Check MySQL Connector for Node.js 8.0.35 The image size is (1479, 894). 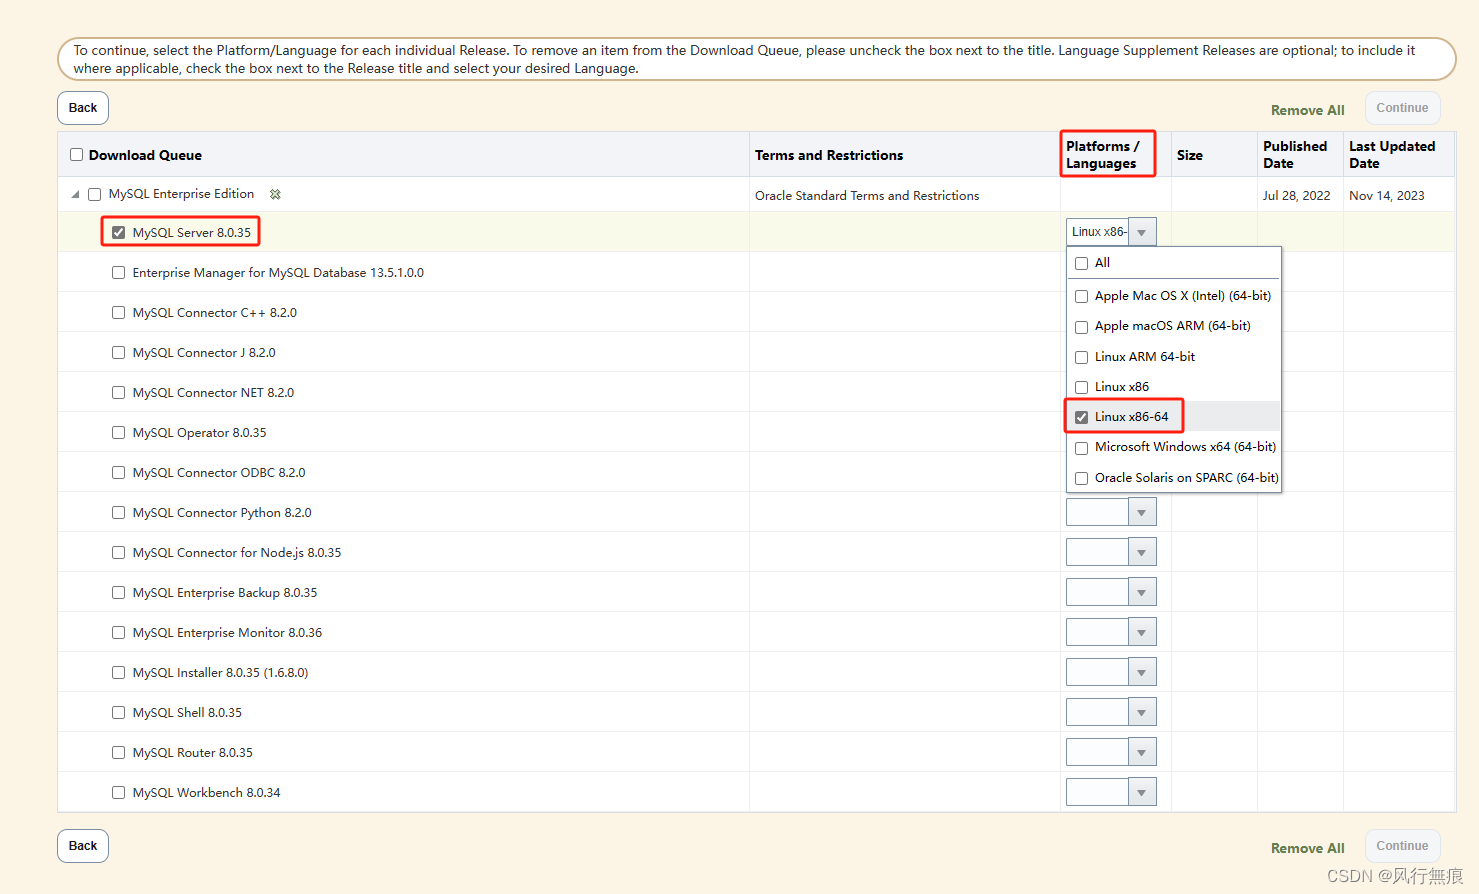tap(119, 552)
